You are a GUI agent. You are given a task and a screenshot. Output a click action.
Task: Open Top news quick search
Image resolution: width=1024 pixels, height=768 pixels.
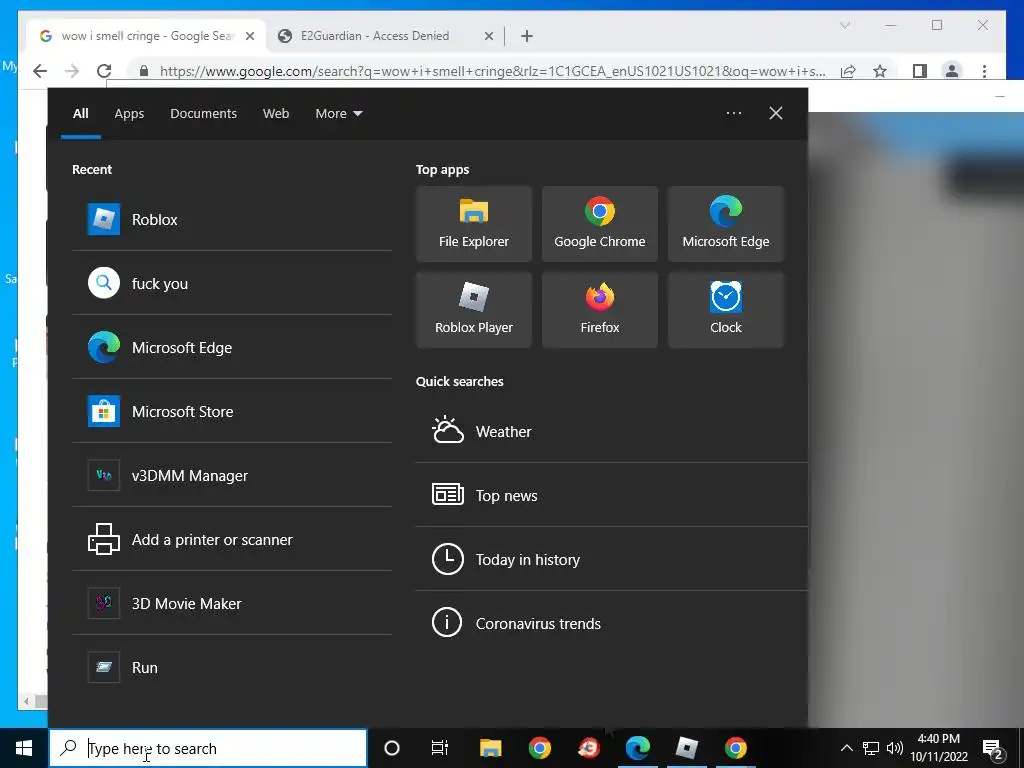point(611,495)
